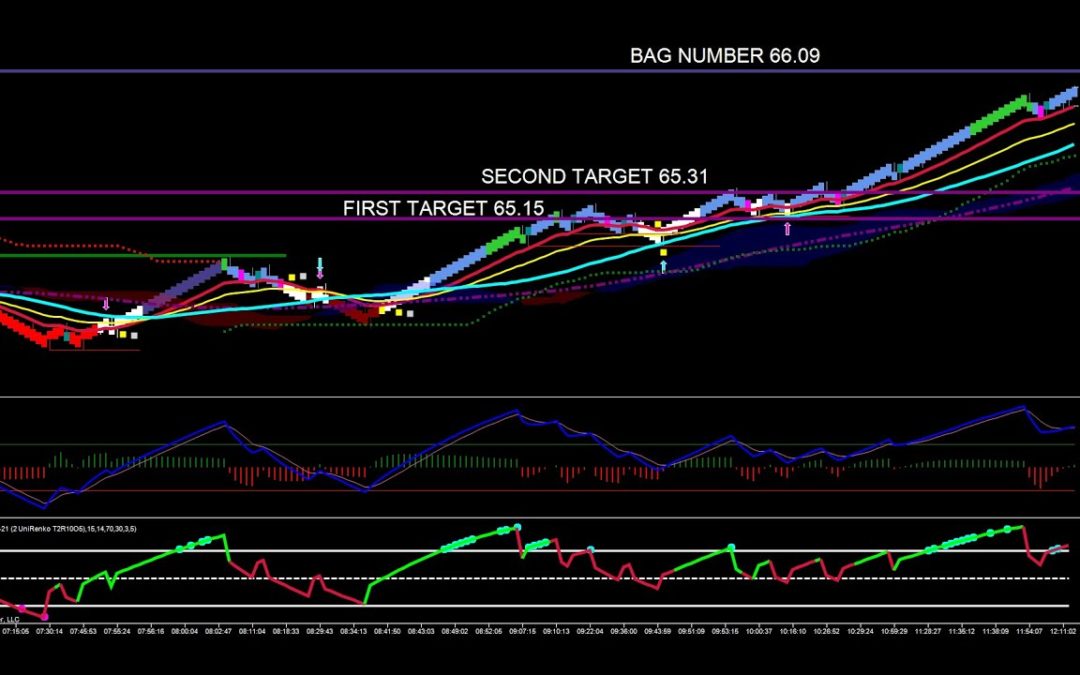The height and width of the screenshot is (675, 1080).
Task: Select the FIRST TARGET 65.15 label
Action: click(x=443, y=208)
